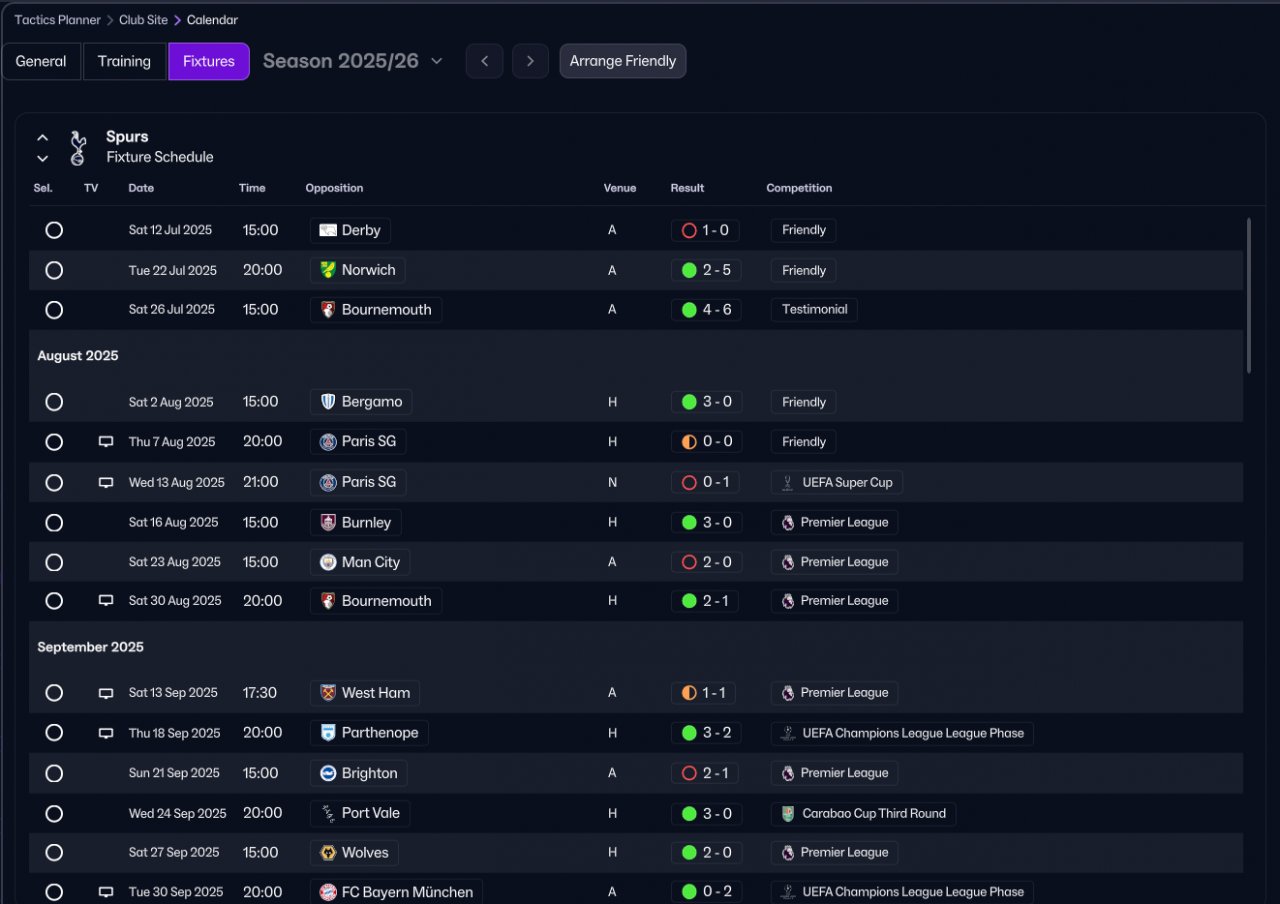
Task: Open Club Site in the breadcrumb
Action: 144,20
